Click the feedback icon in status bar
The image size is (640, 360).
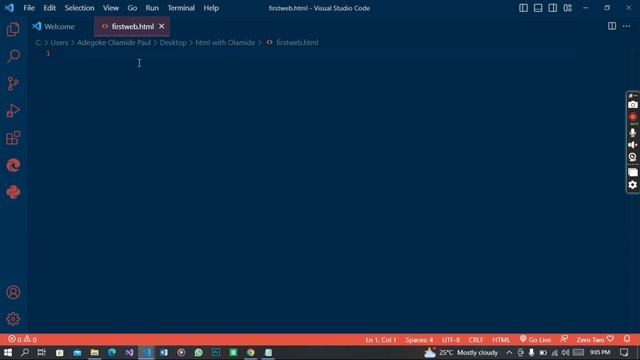click(x=564, y=339)
